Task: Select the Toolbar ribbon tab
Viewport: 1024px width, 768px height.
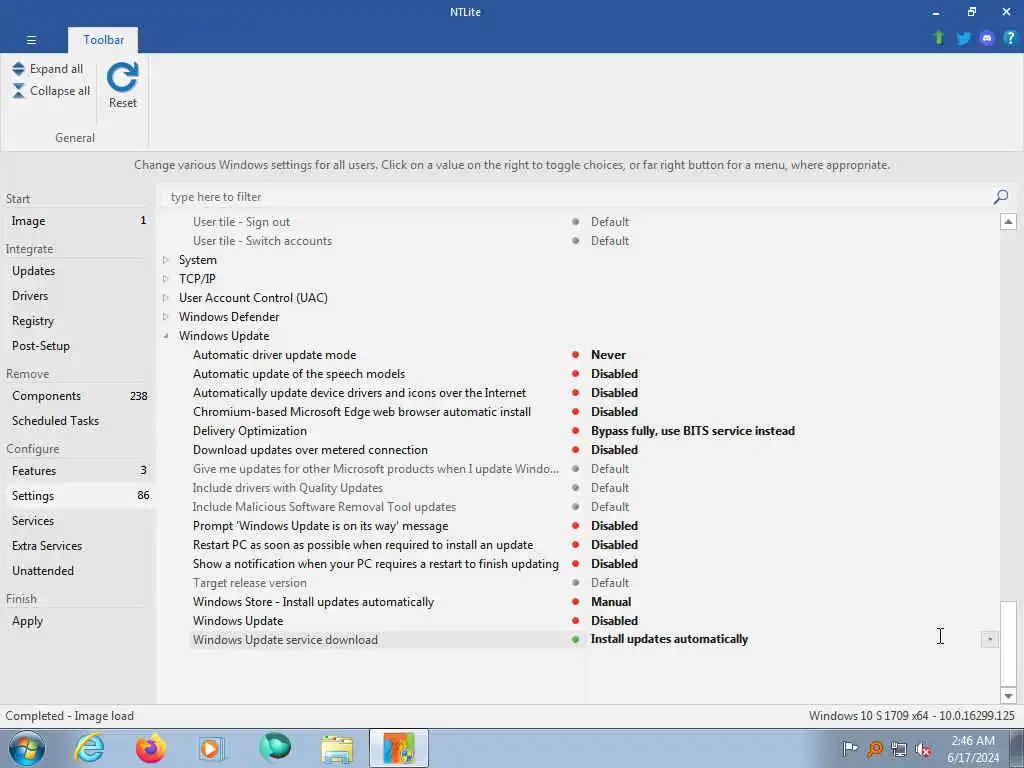Action: (x=103, y=40)
